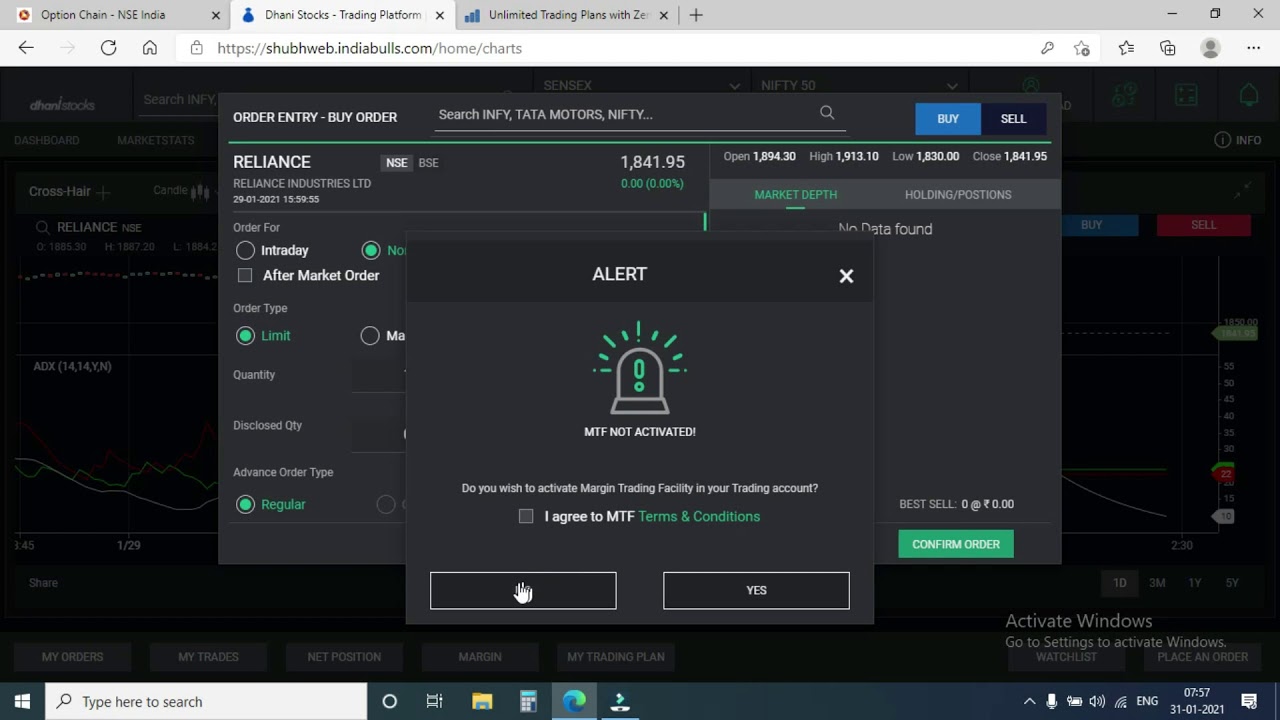Open the browser Collections icon
The image size is (1280, 720).
click(x=1167, y=48)
